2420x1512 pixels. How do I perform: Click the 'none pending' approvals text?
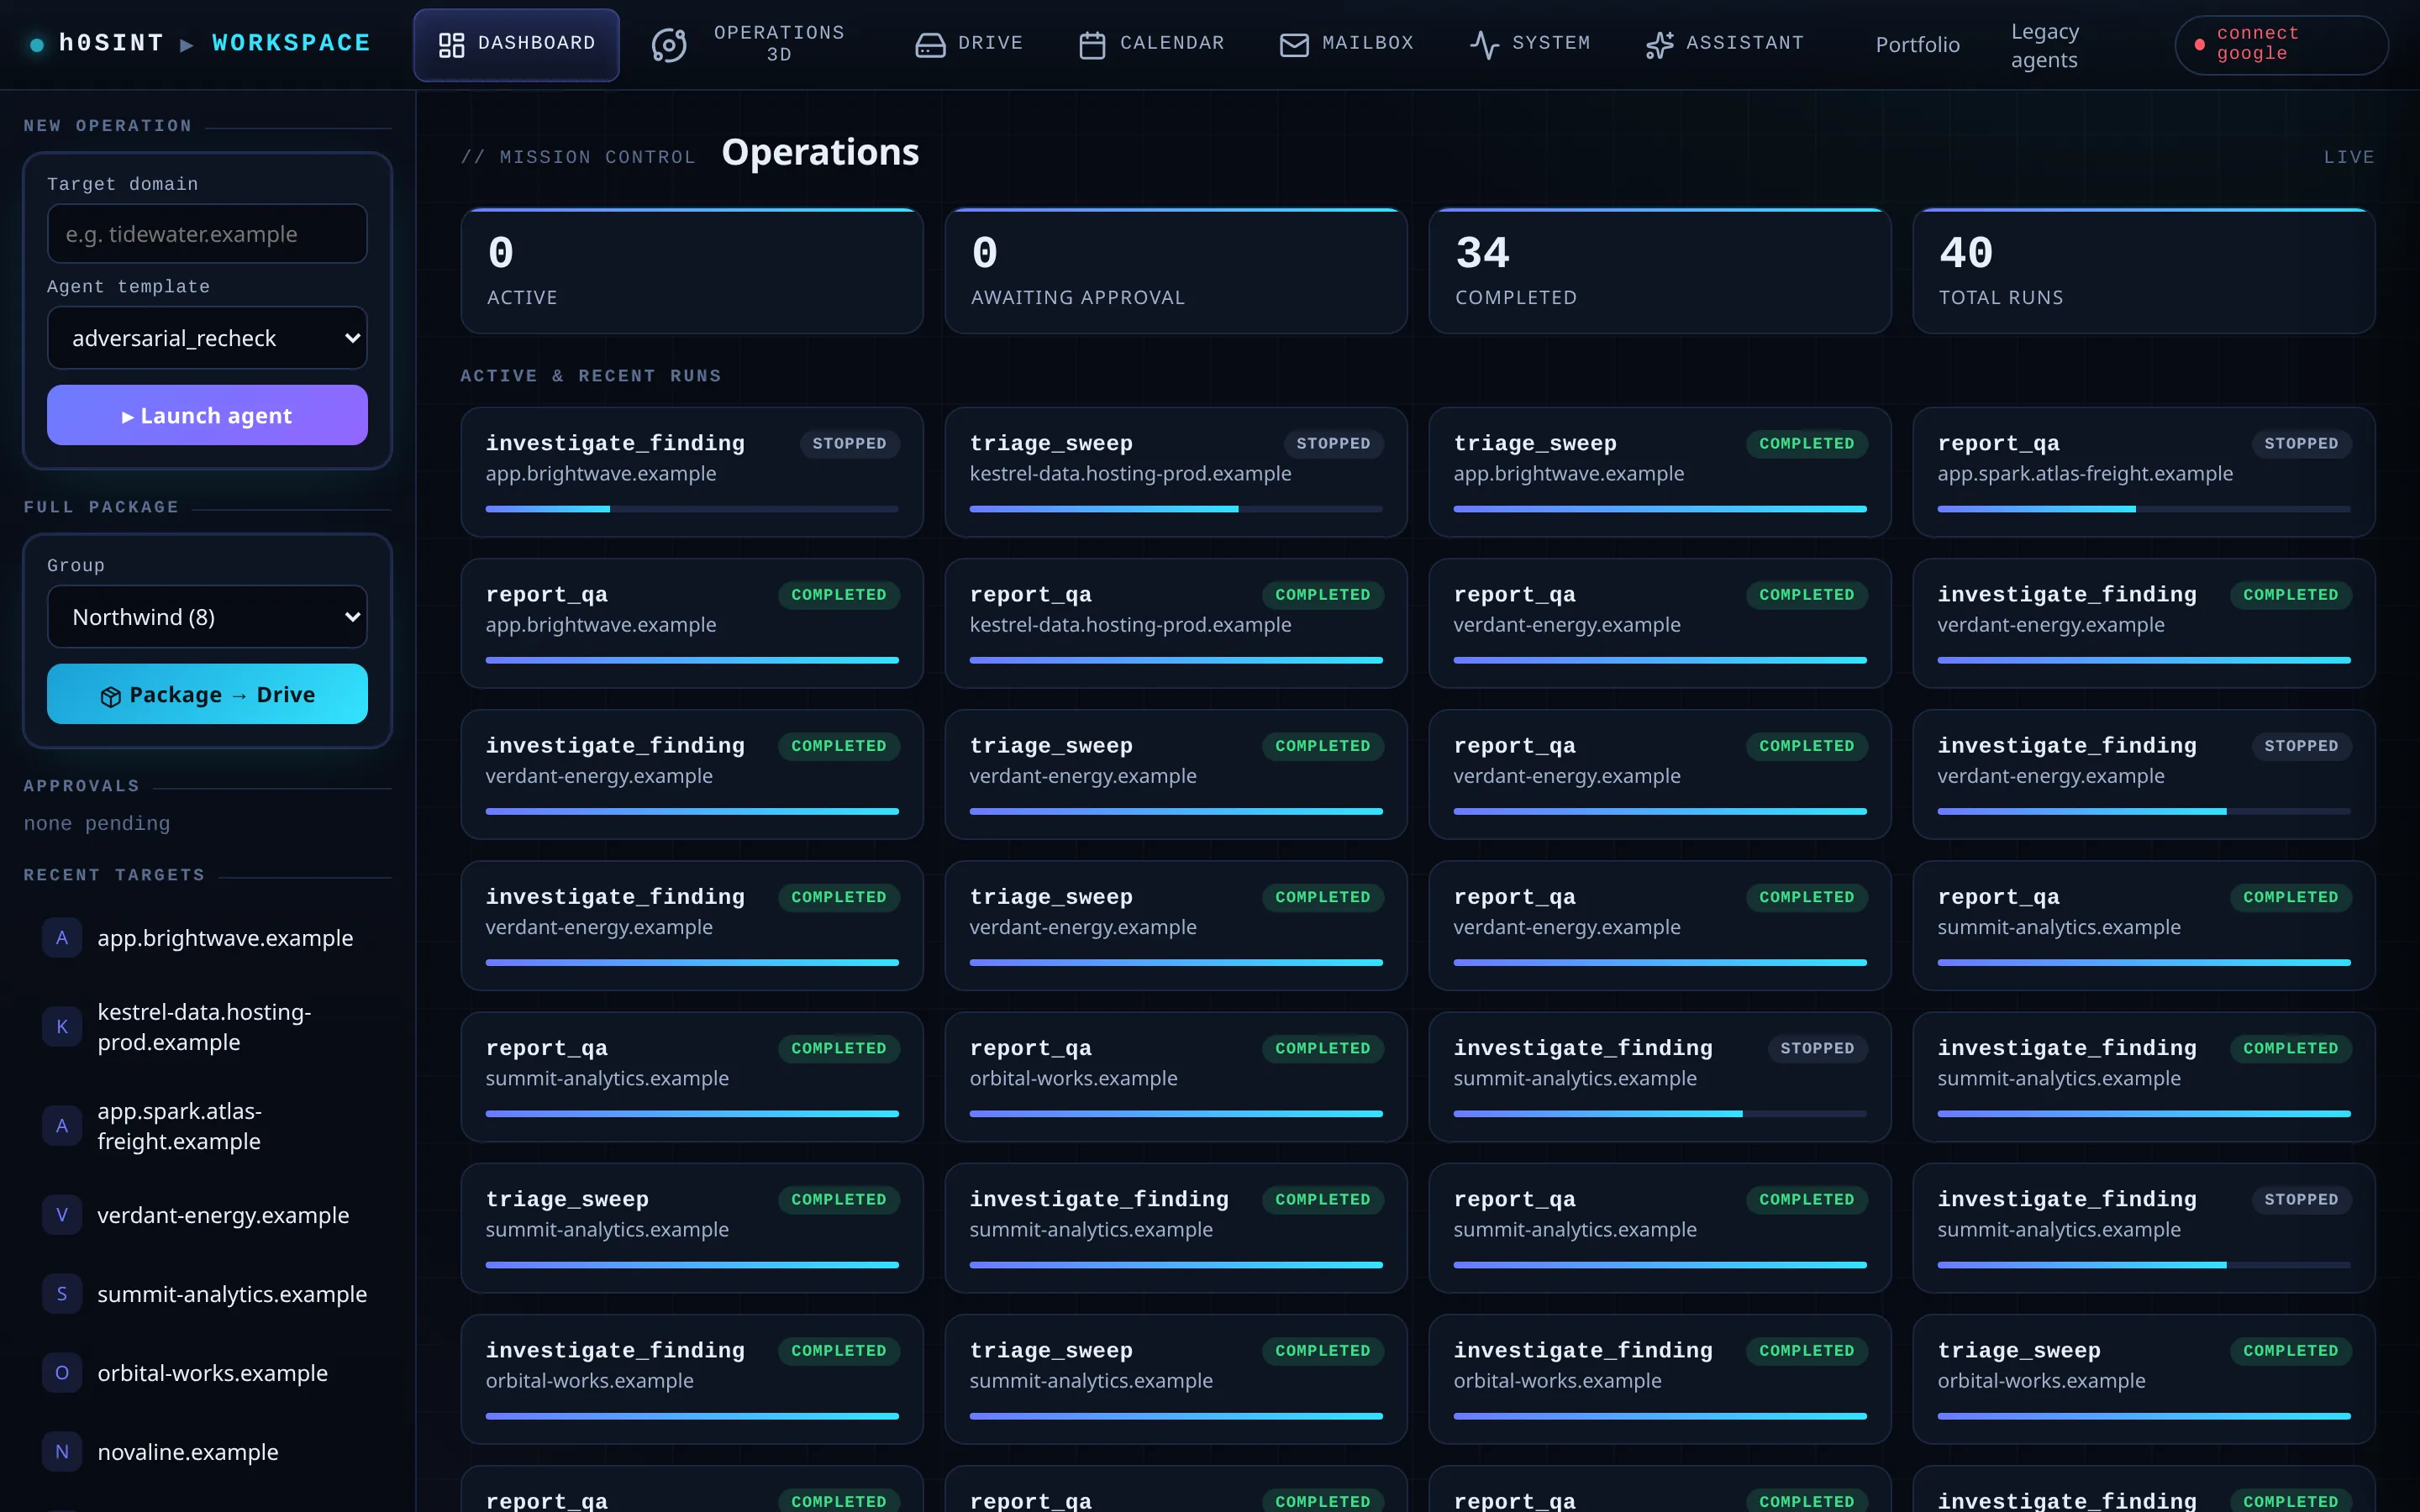(97, 823)
